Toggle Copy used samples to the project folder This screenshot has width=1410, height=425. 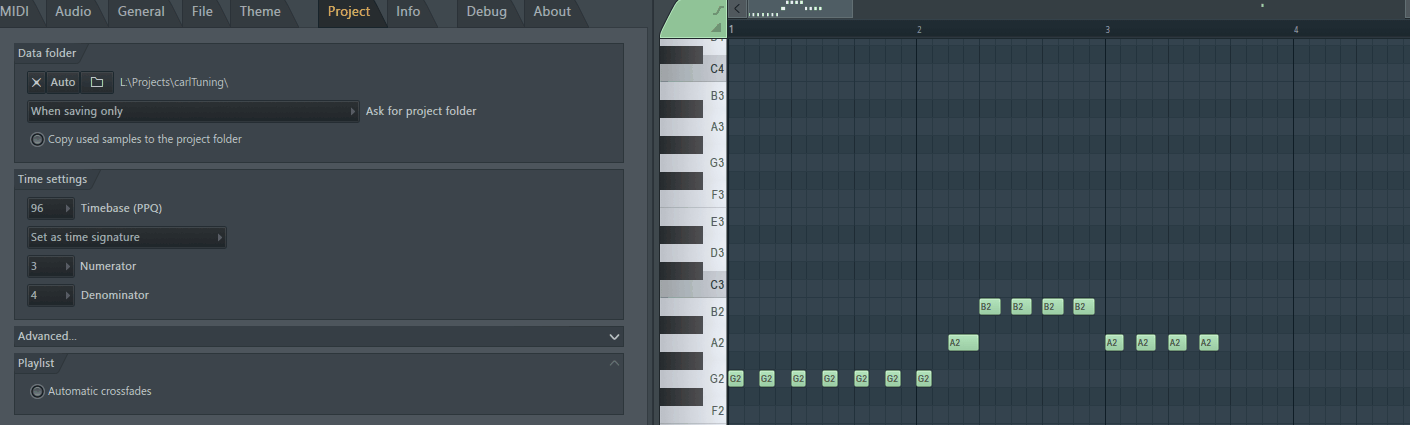(x=38, y=139)
